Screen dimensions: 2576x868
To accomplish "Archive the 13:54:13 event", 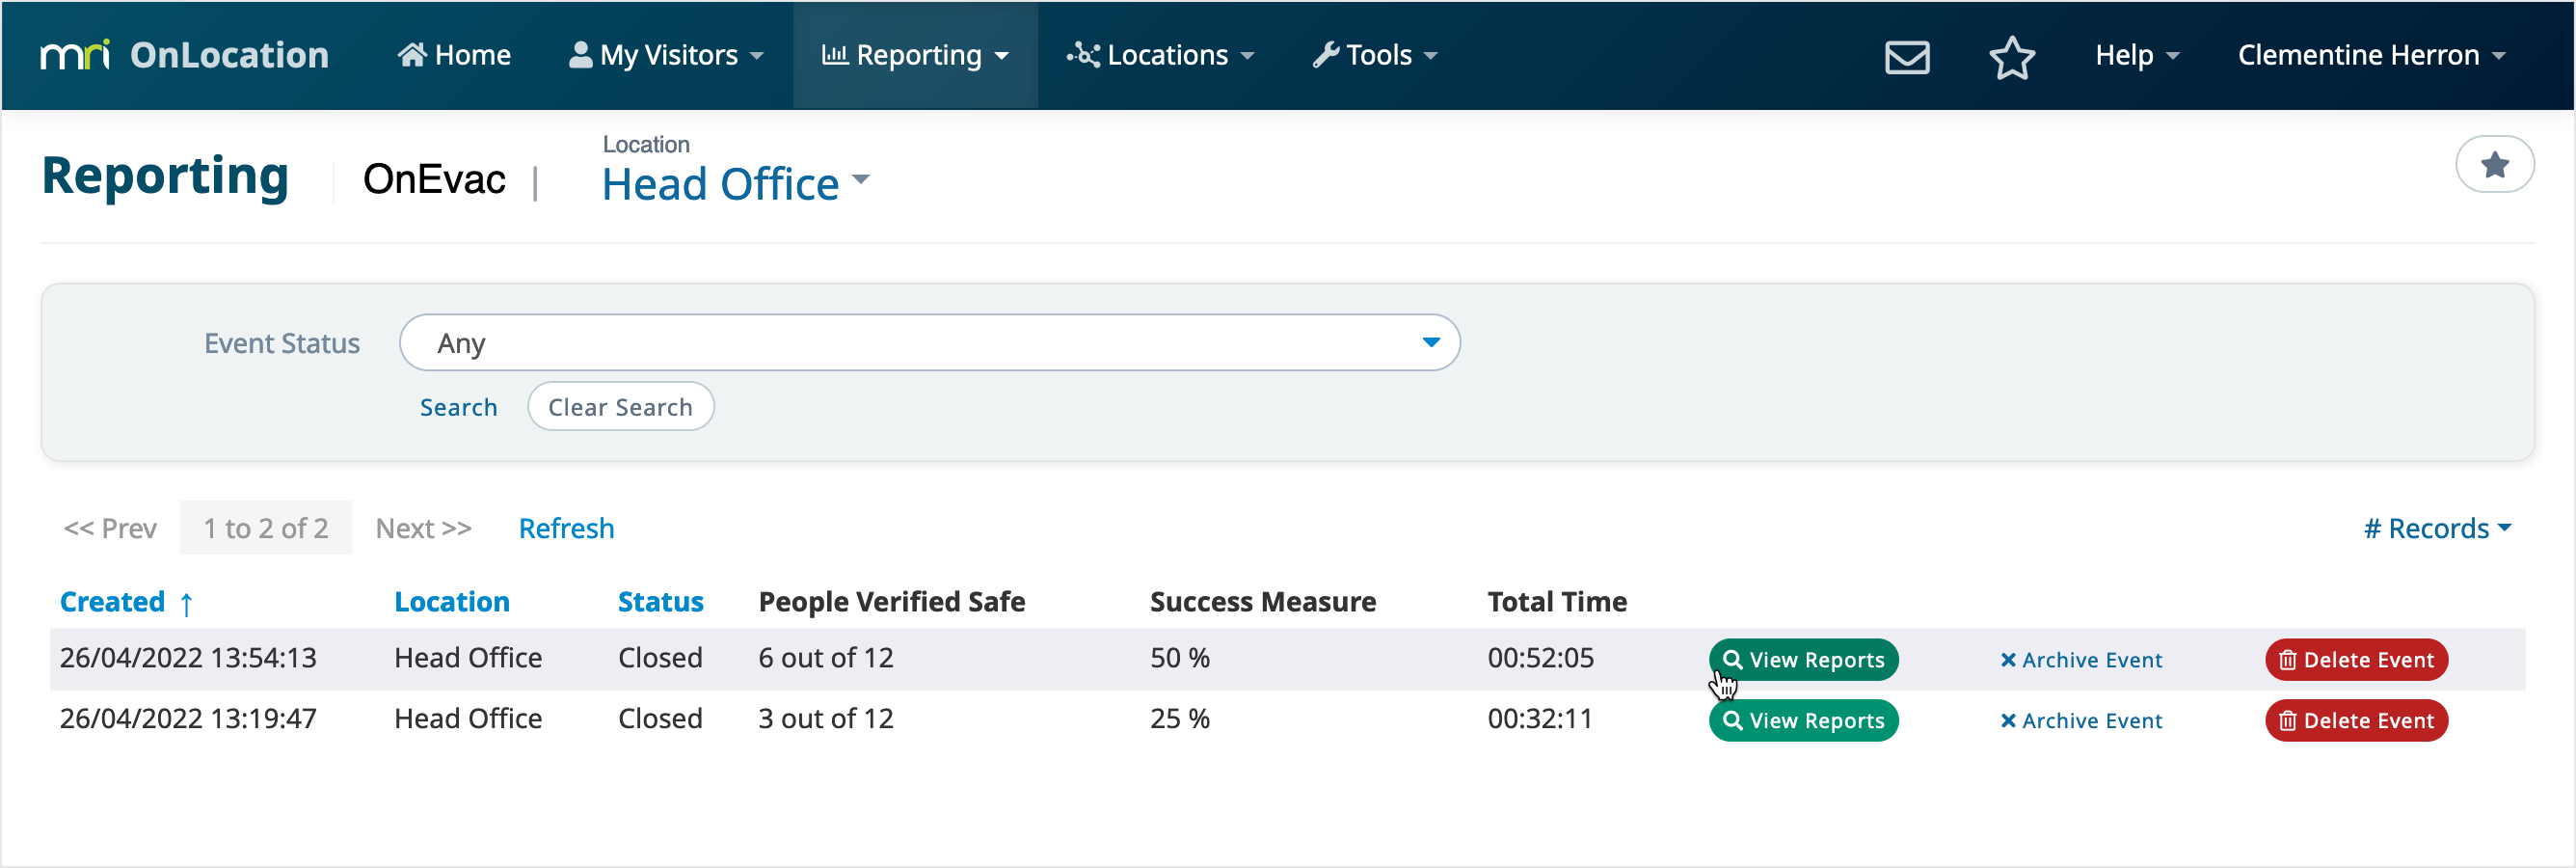I will pyautogui.click(x=2081, y=660).
